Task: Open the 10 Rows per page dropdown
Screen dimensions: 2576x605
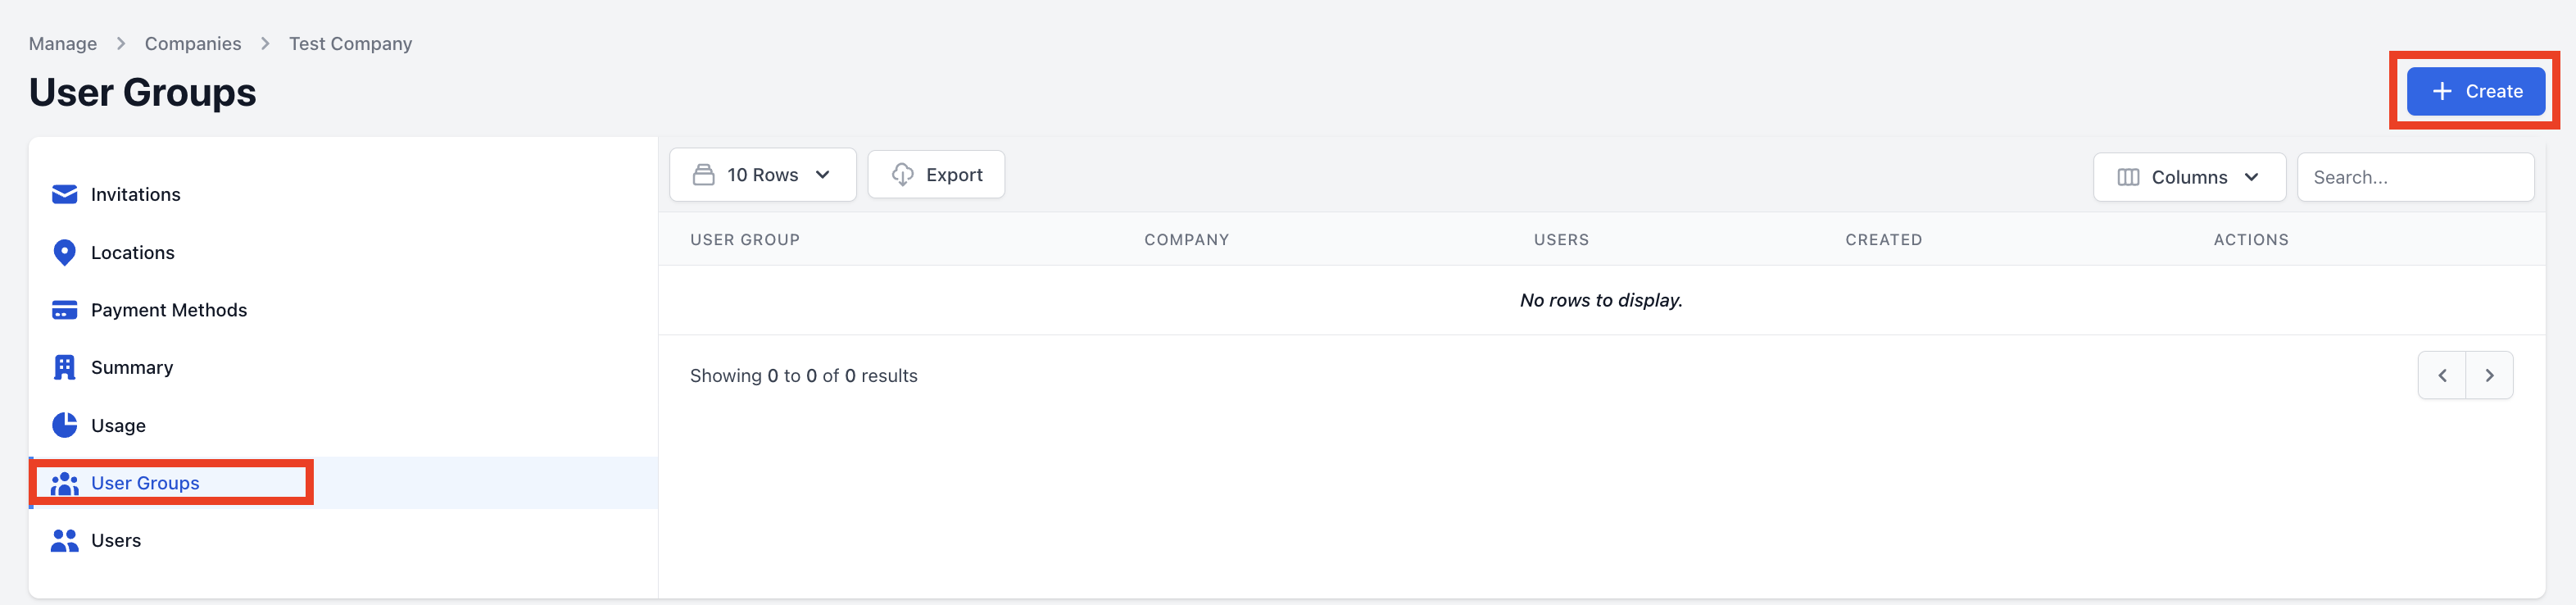Action: [762, 175]
